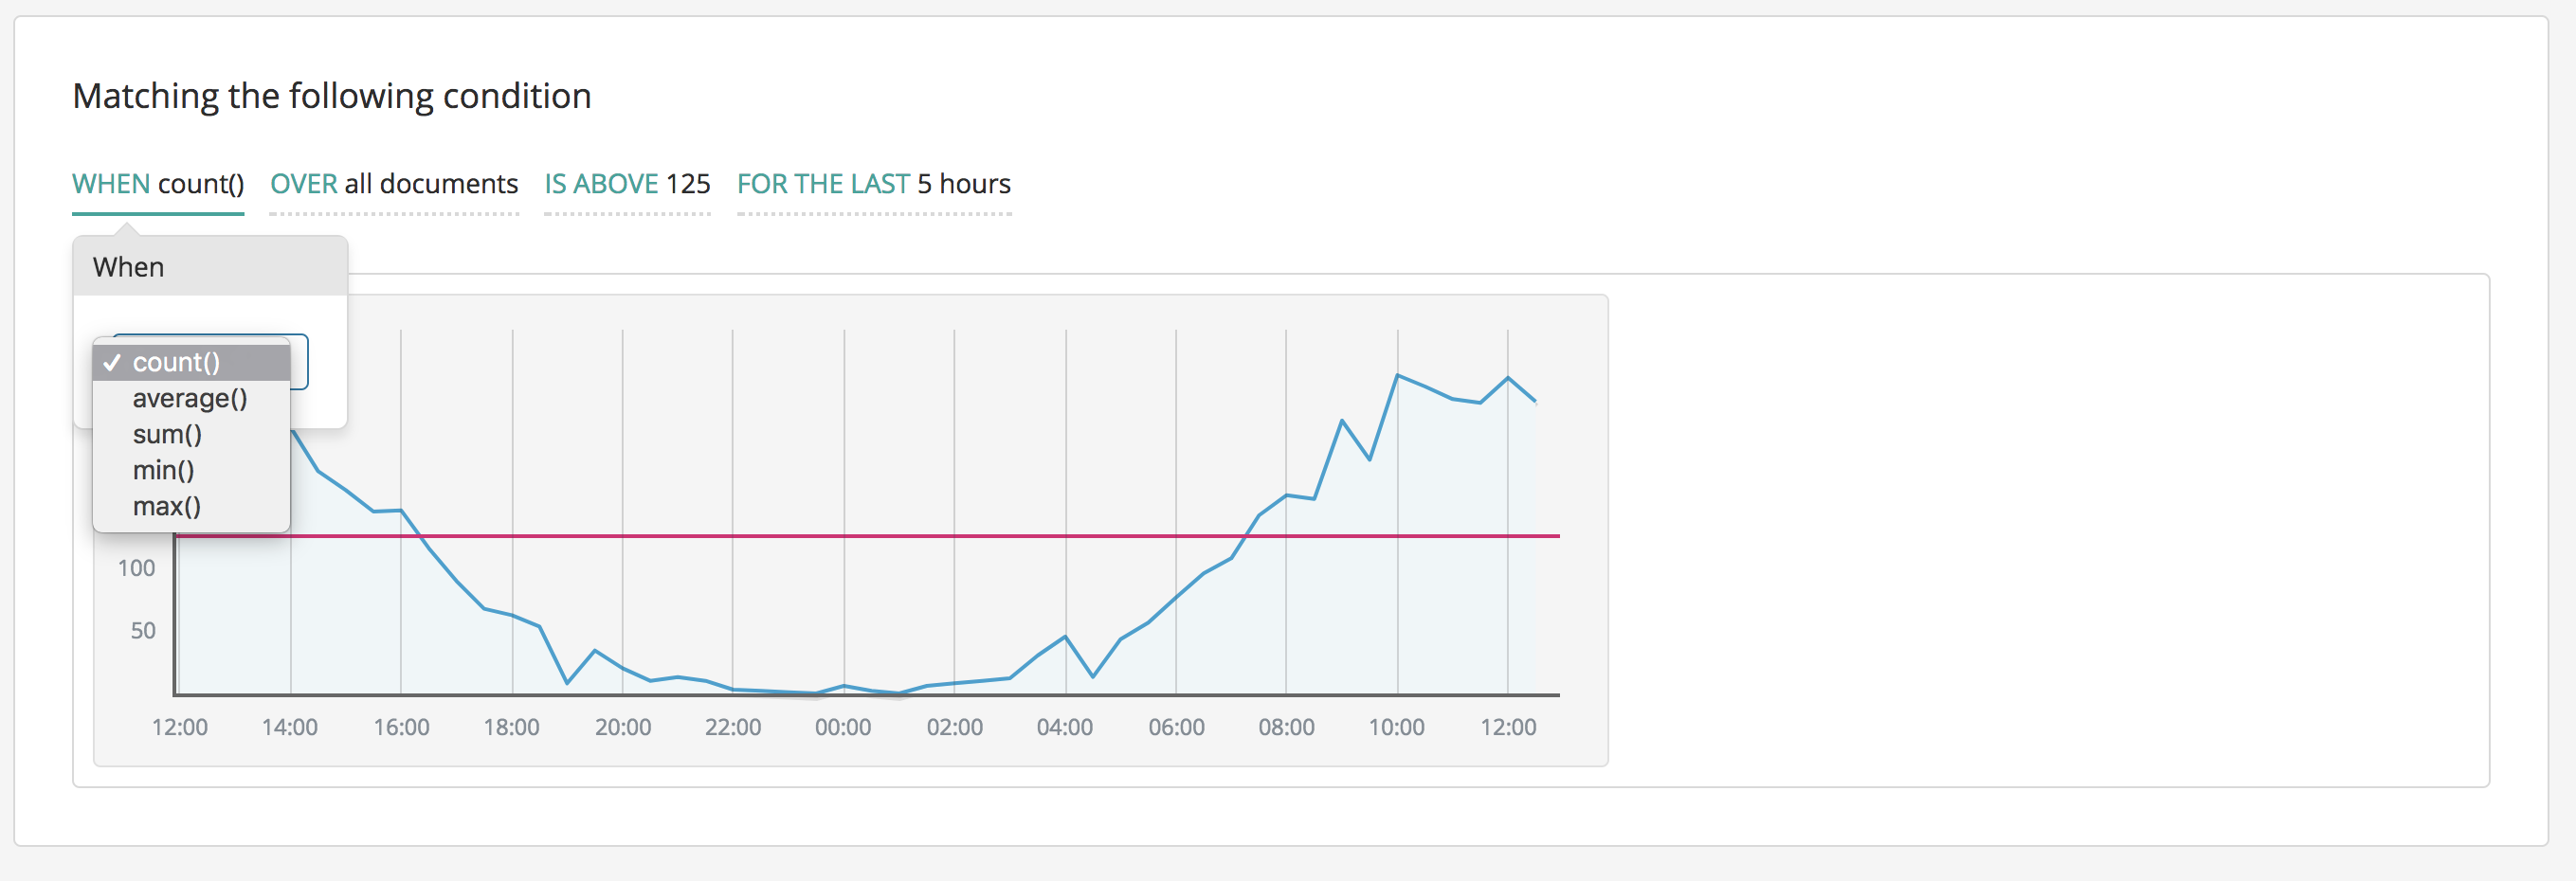Select the 18:00 tick on the x-axis

511,727
